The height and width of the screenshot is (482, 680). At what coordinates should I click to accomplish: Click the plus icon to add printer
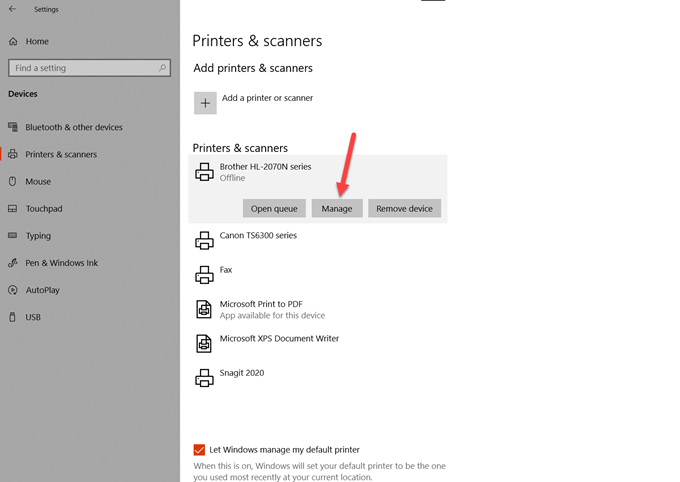tap(205, 102)
